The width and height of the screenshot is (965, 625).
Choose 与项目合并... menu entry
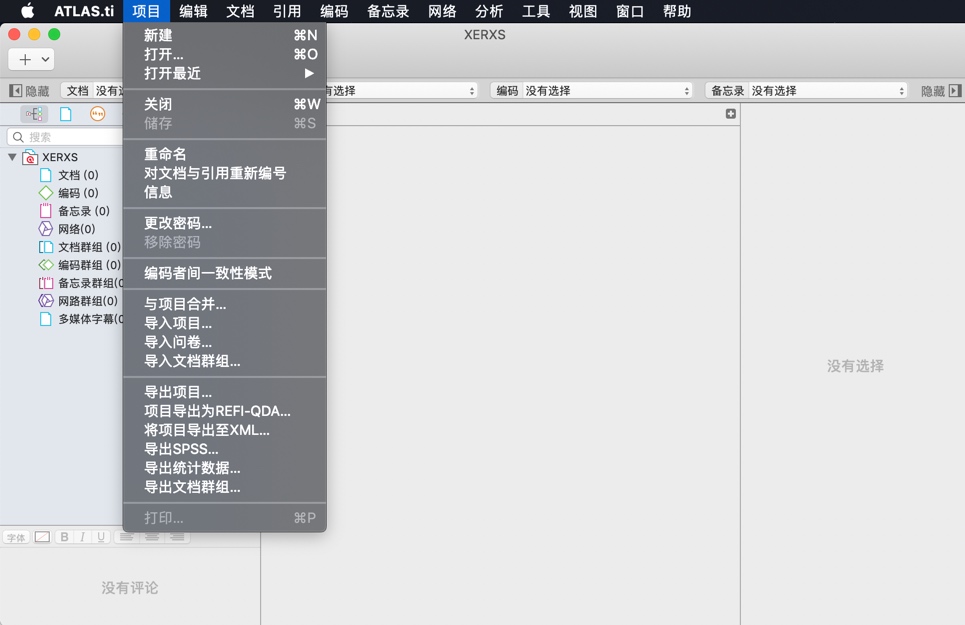pyautogui.click(x=225, y=303)
